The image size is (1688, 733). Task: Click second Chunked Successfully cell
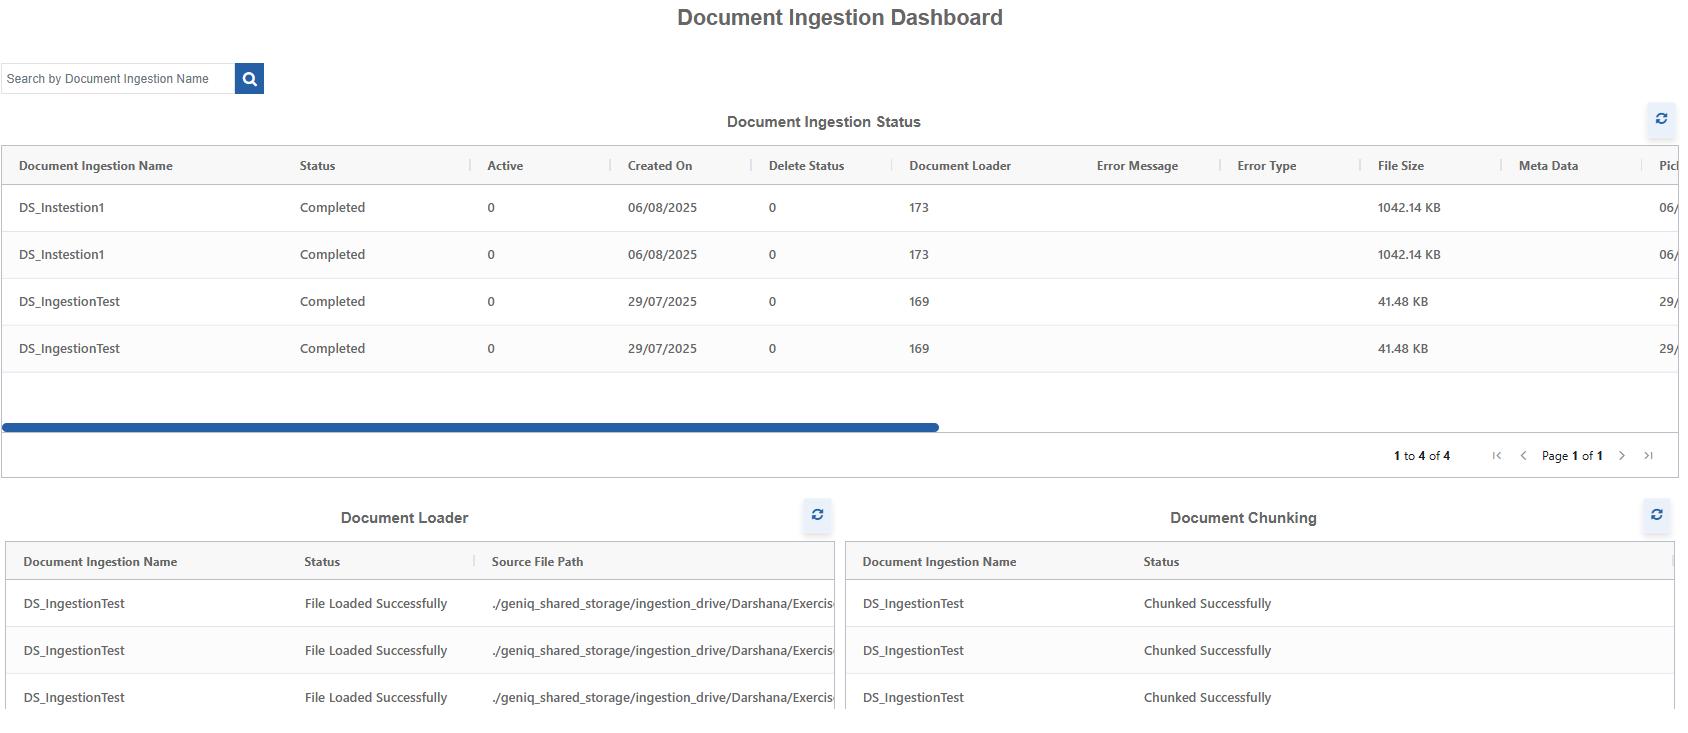pos(1207,651)
